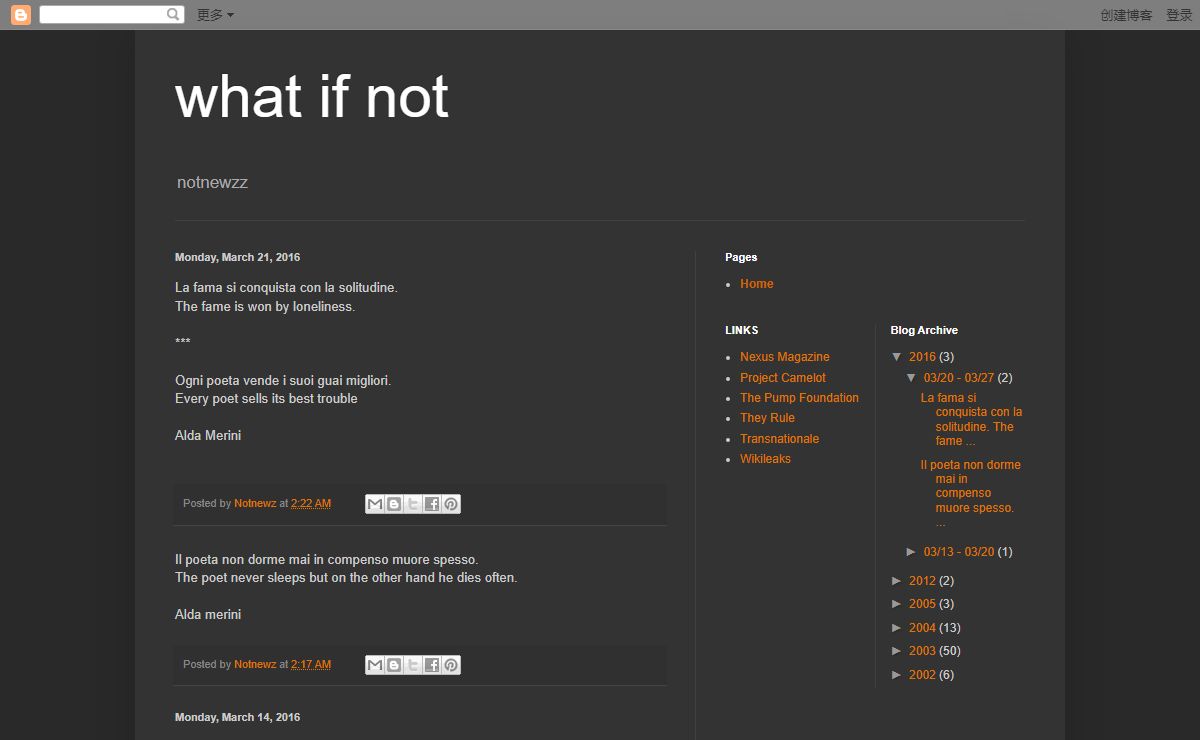Click 登录 in the top navbar

click(1178, 15)
